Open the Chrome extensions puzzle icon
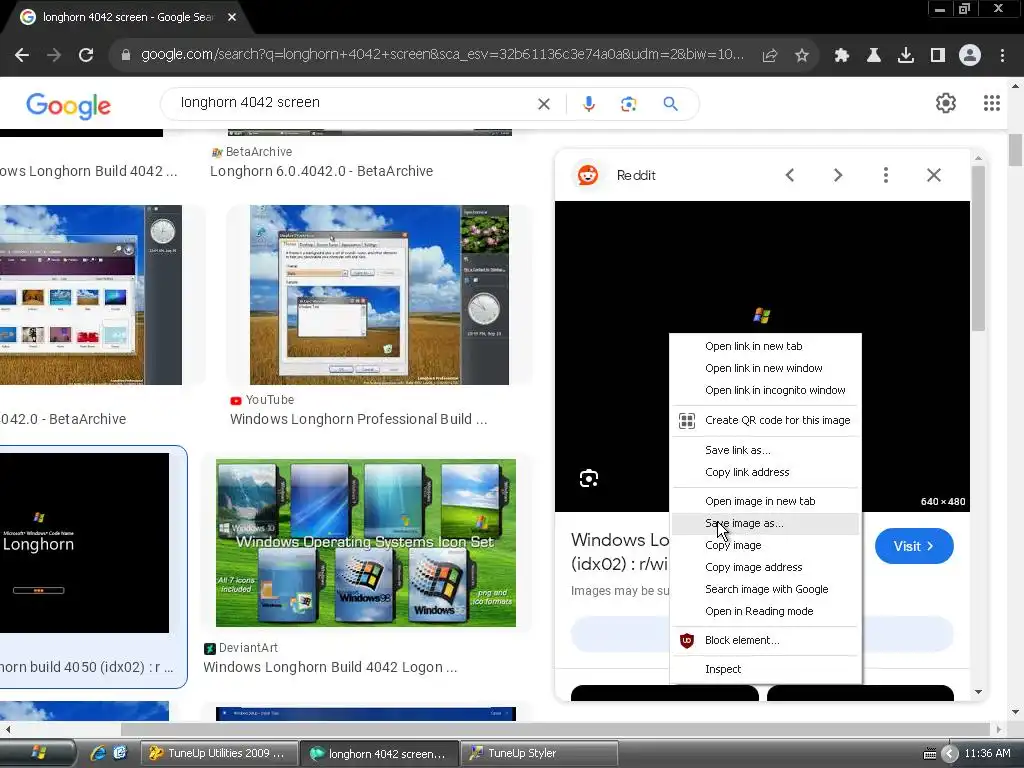This screenshot has width=1024, height=768. [x=842, y=56]
